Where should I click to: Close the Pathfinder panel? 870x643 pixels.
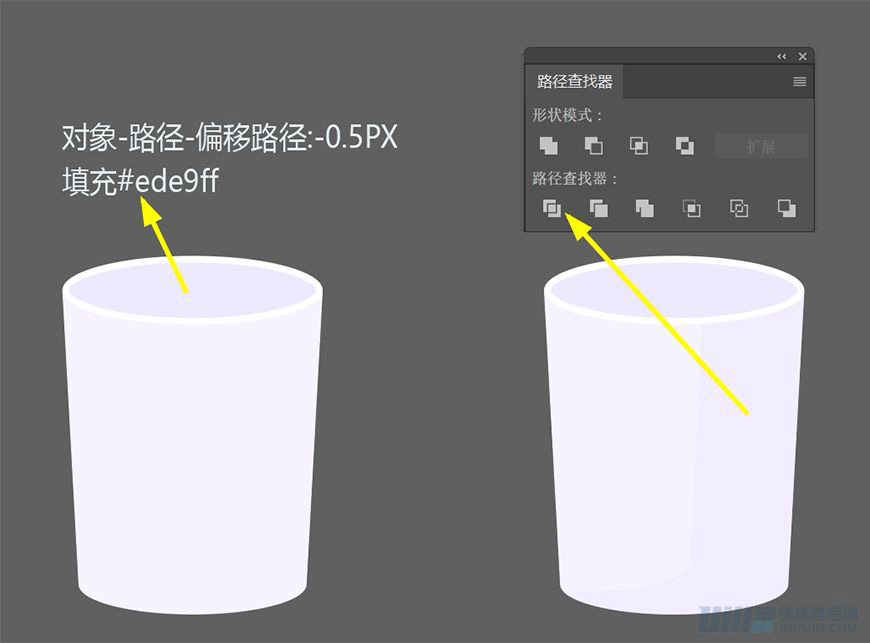point(802,57)
